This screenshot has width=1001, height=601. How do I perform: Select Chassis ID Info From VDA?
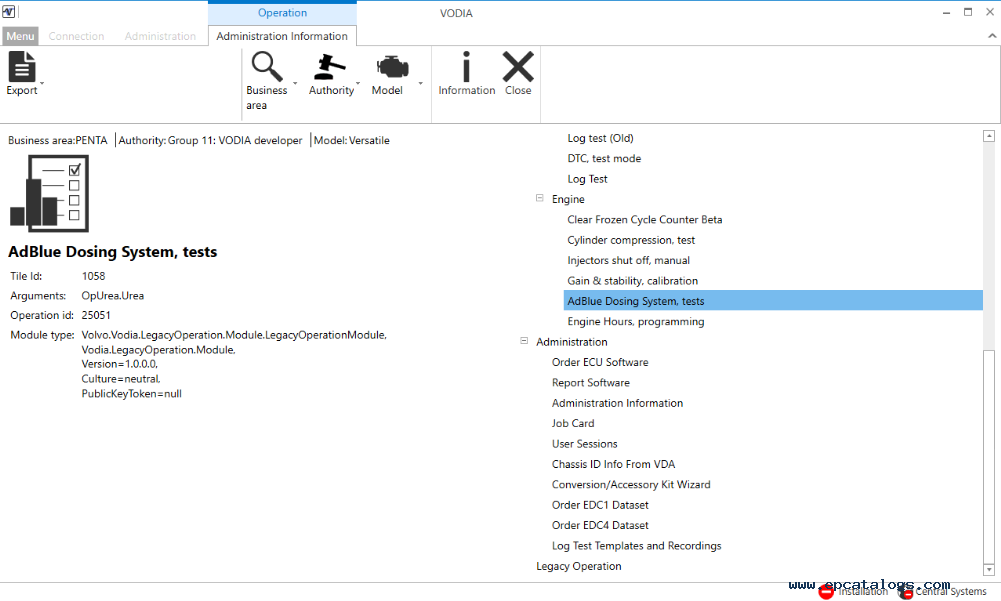pos(613,464)
